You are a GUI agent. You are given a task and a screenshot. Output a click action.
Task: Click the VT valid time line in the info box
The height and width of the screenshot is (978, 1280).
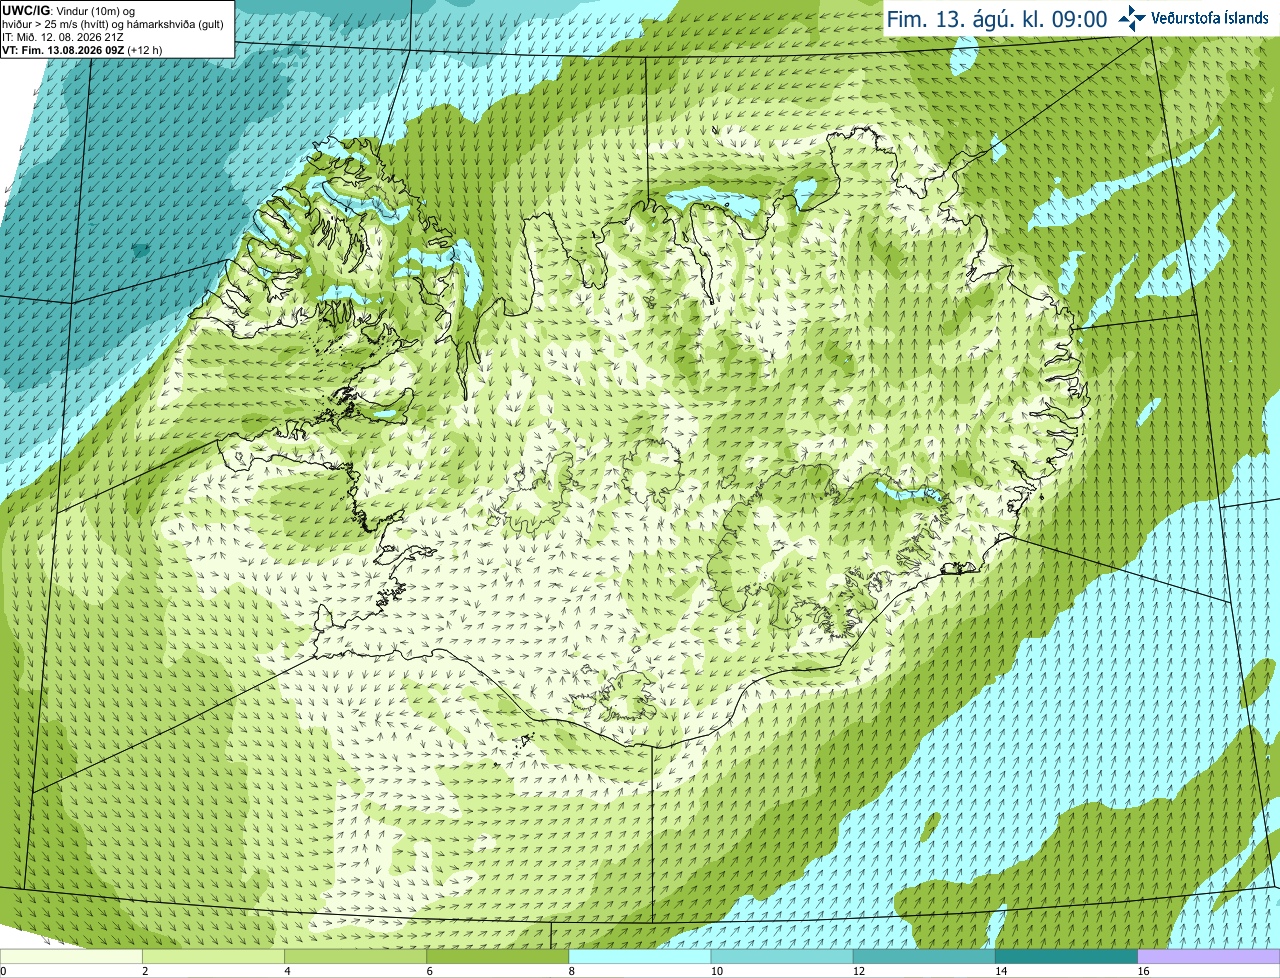(x=82, y=49)
